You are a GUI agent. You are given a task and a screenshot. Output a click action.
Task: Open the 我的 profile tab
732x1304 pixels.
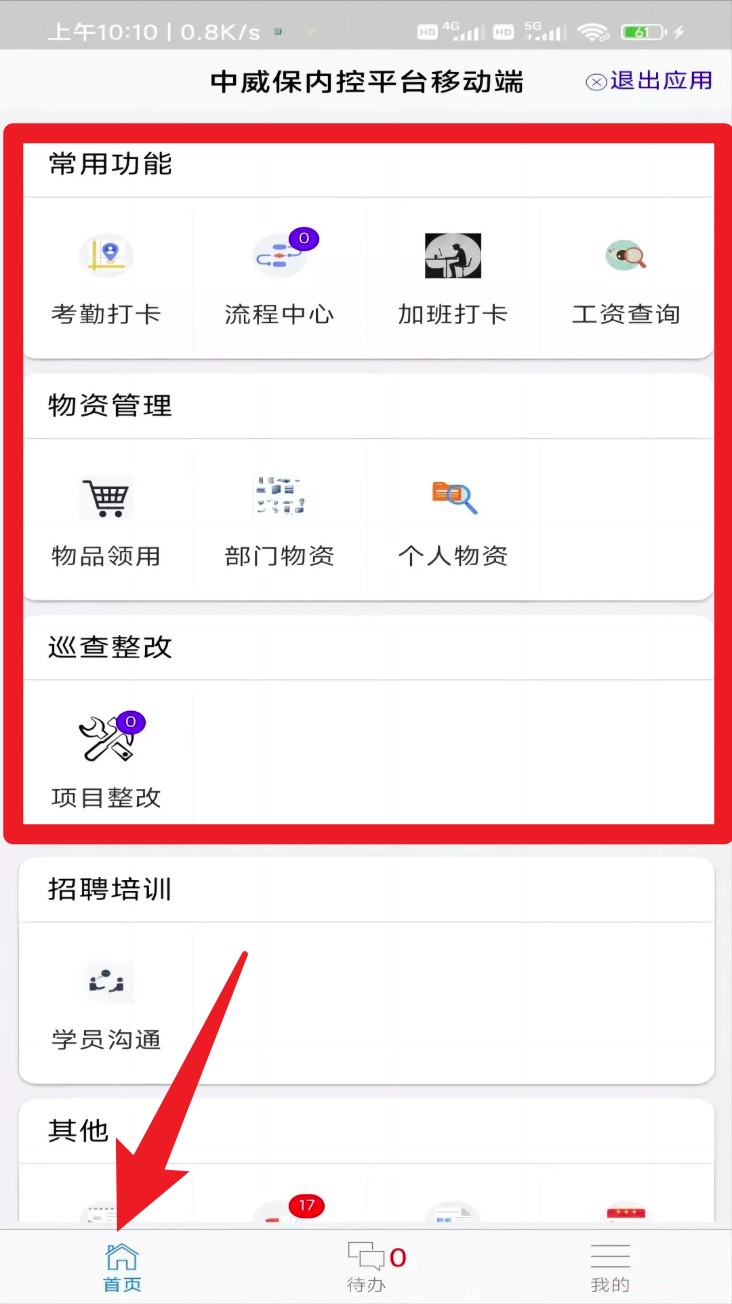[x=610, y=1267]
